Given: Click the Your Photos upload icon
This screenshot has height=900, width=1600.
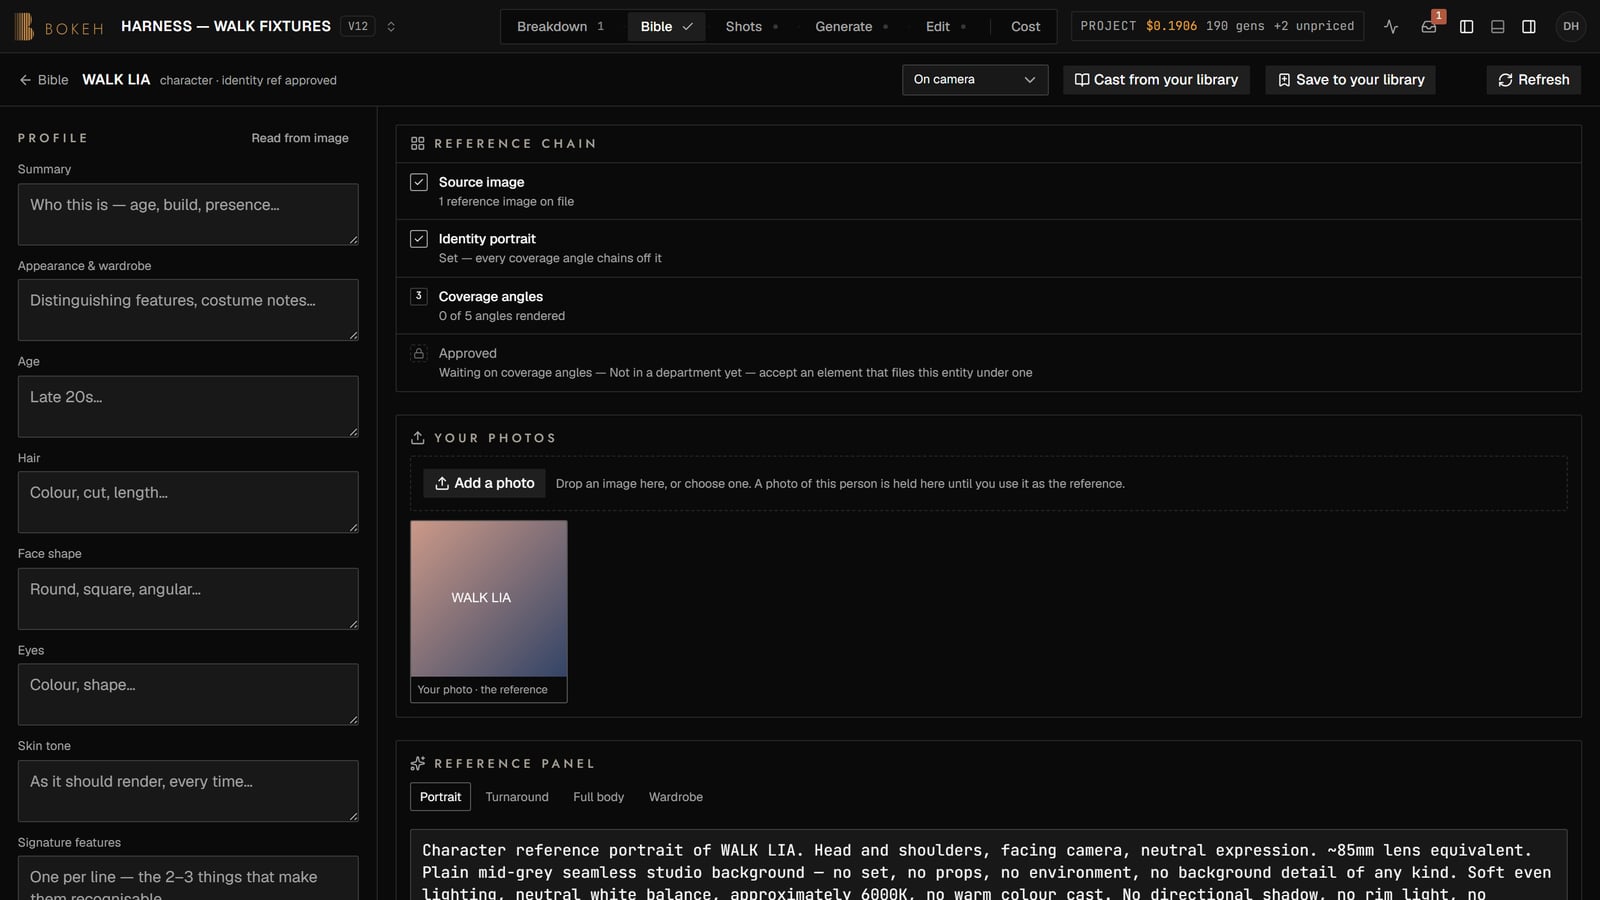Looking at the screenshot, I should pos(418,438).
